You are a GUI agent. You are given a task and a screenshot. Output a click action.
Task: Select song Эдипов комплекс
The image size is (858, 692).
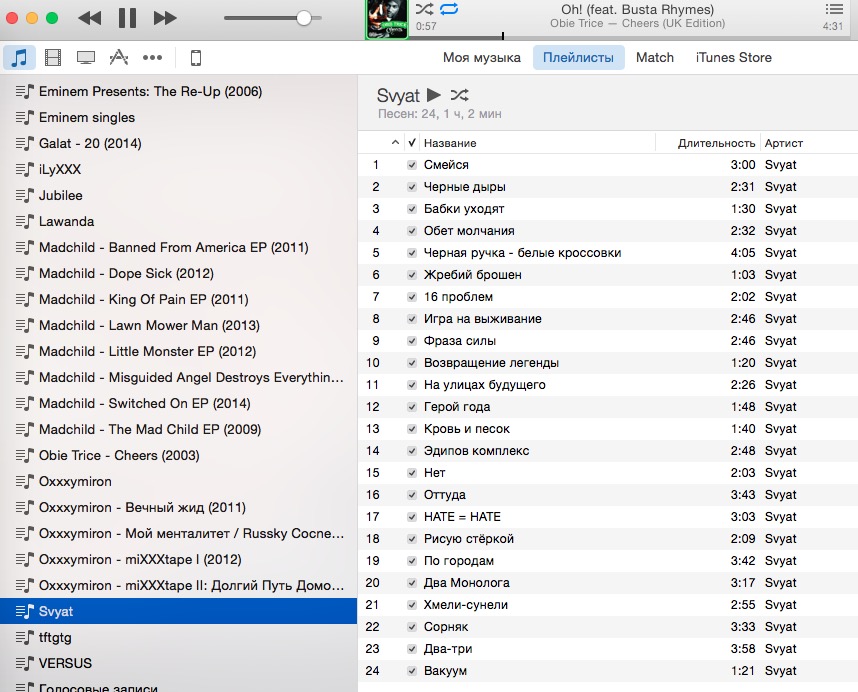pyautogui.click(x=608, y=451)
